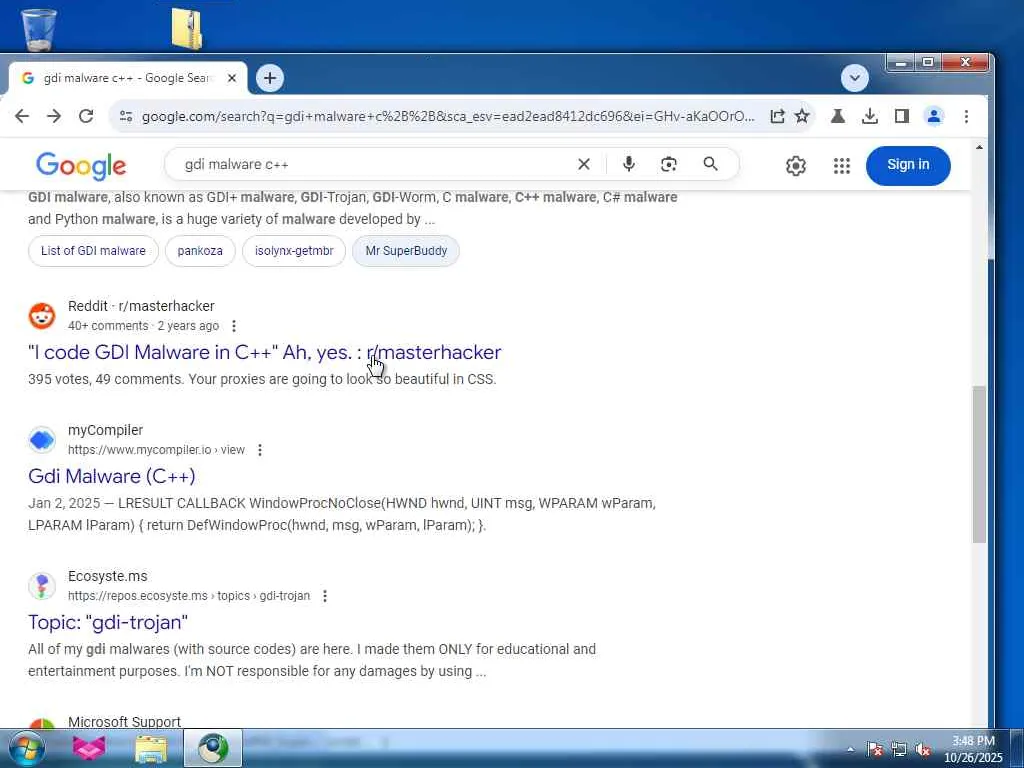
Task: Reload the page with the refresh icon
Action: [x=86, y=116]
